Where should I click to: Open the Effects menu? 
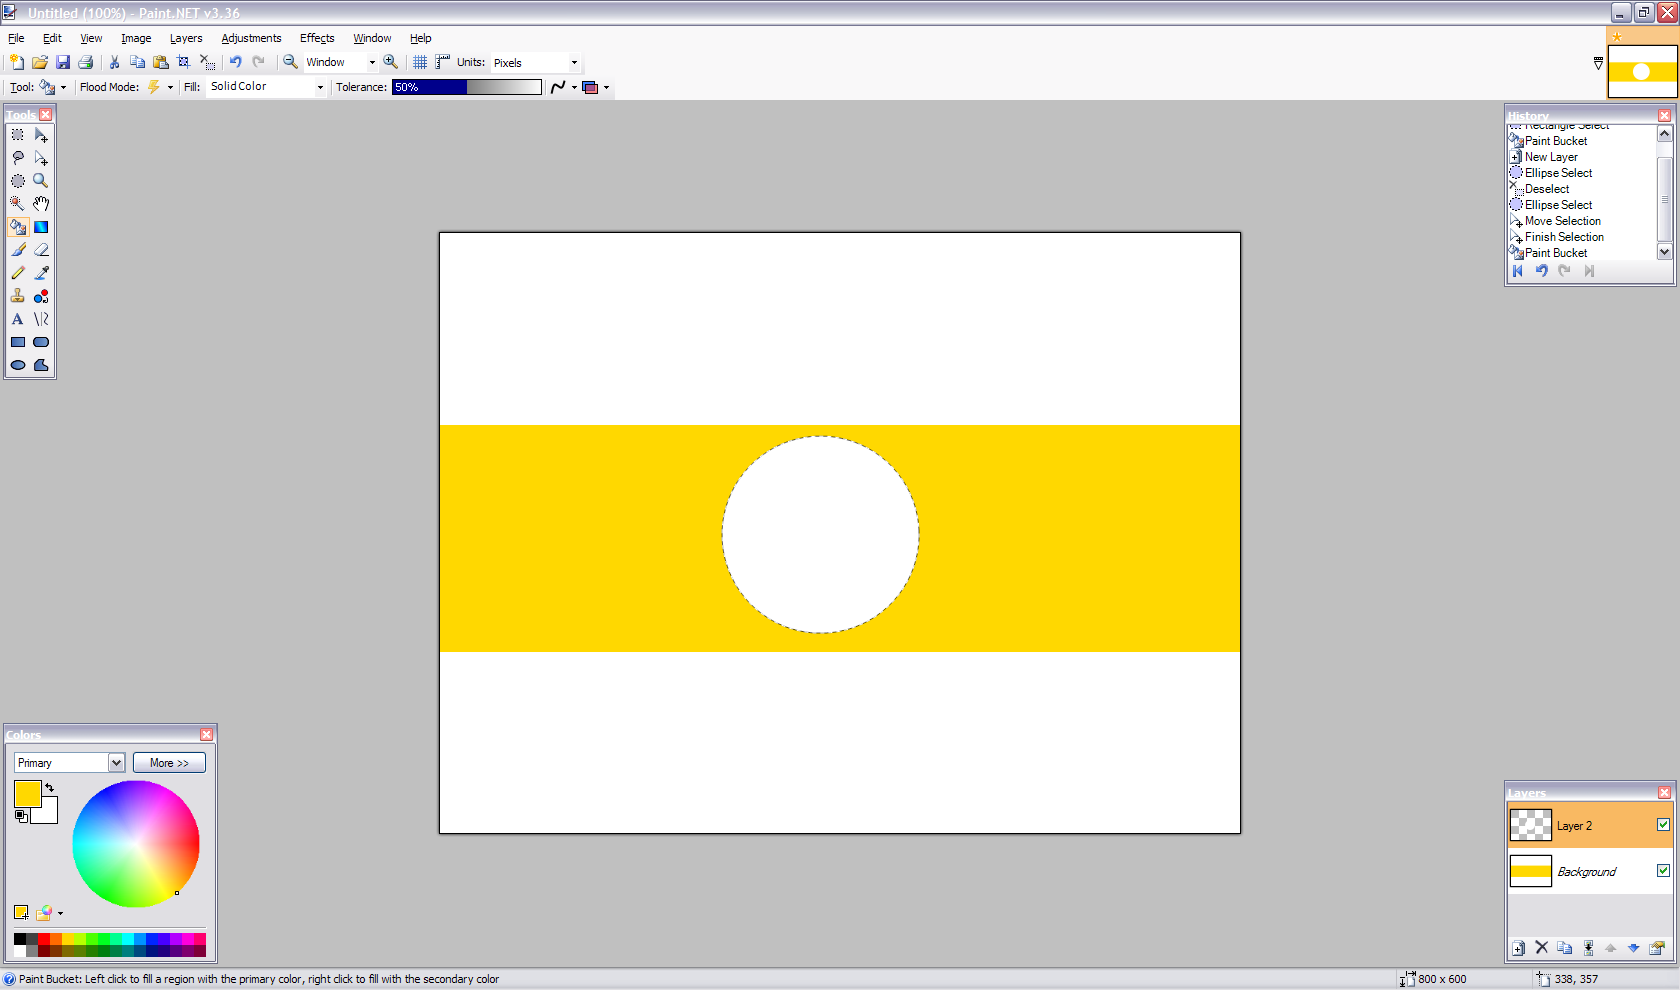[316, 38]
